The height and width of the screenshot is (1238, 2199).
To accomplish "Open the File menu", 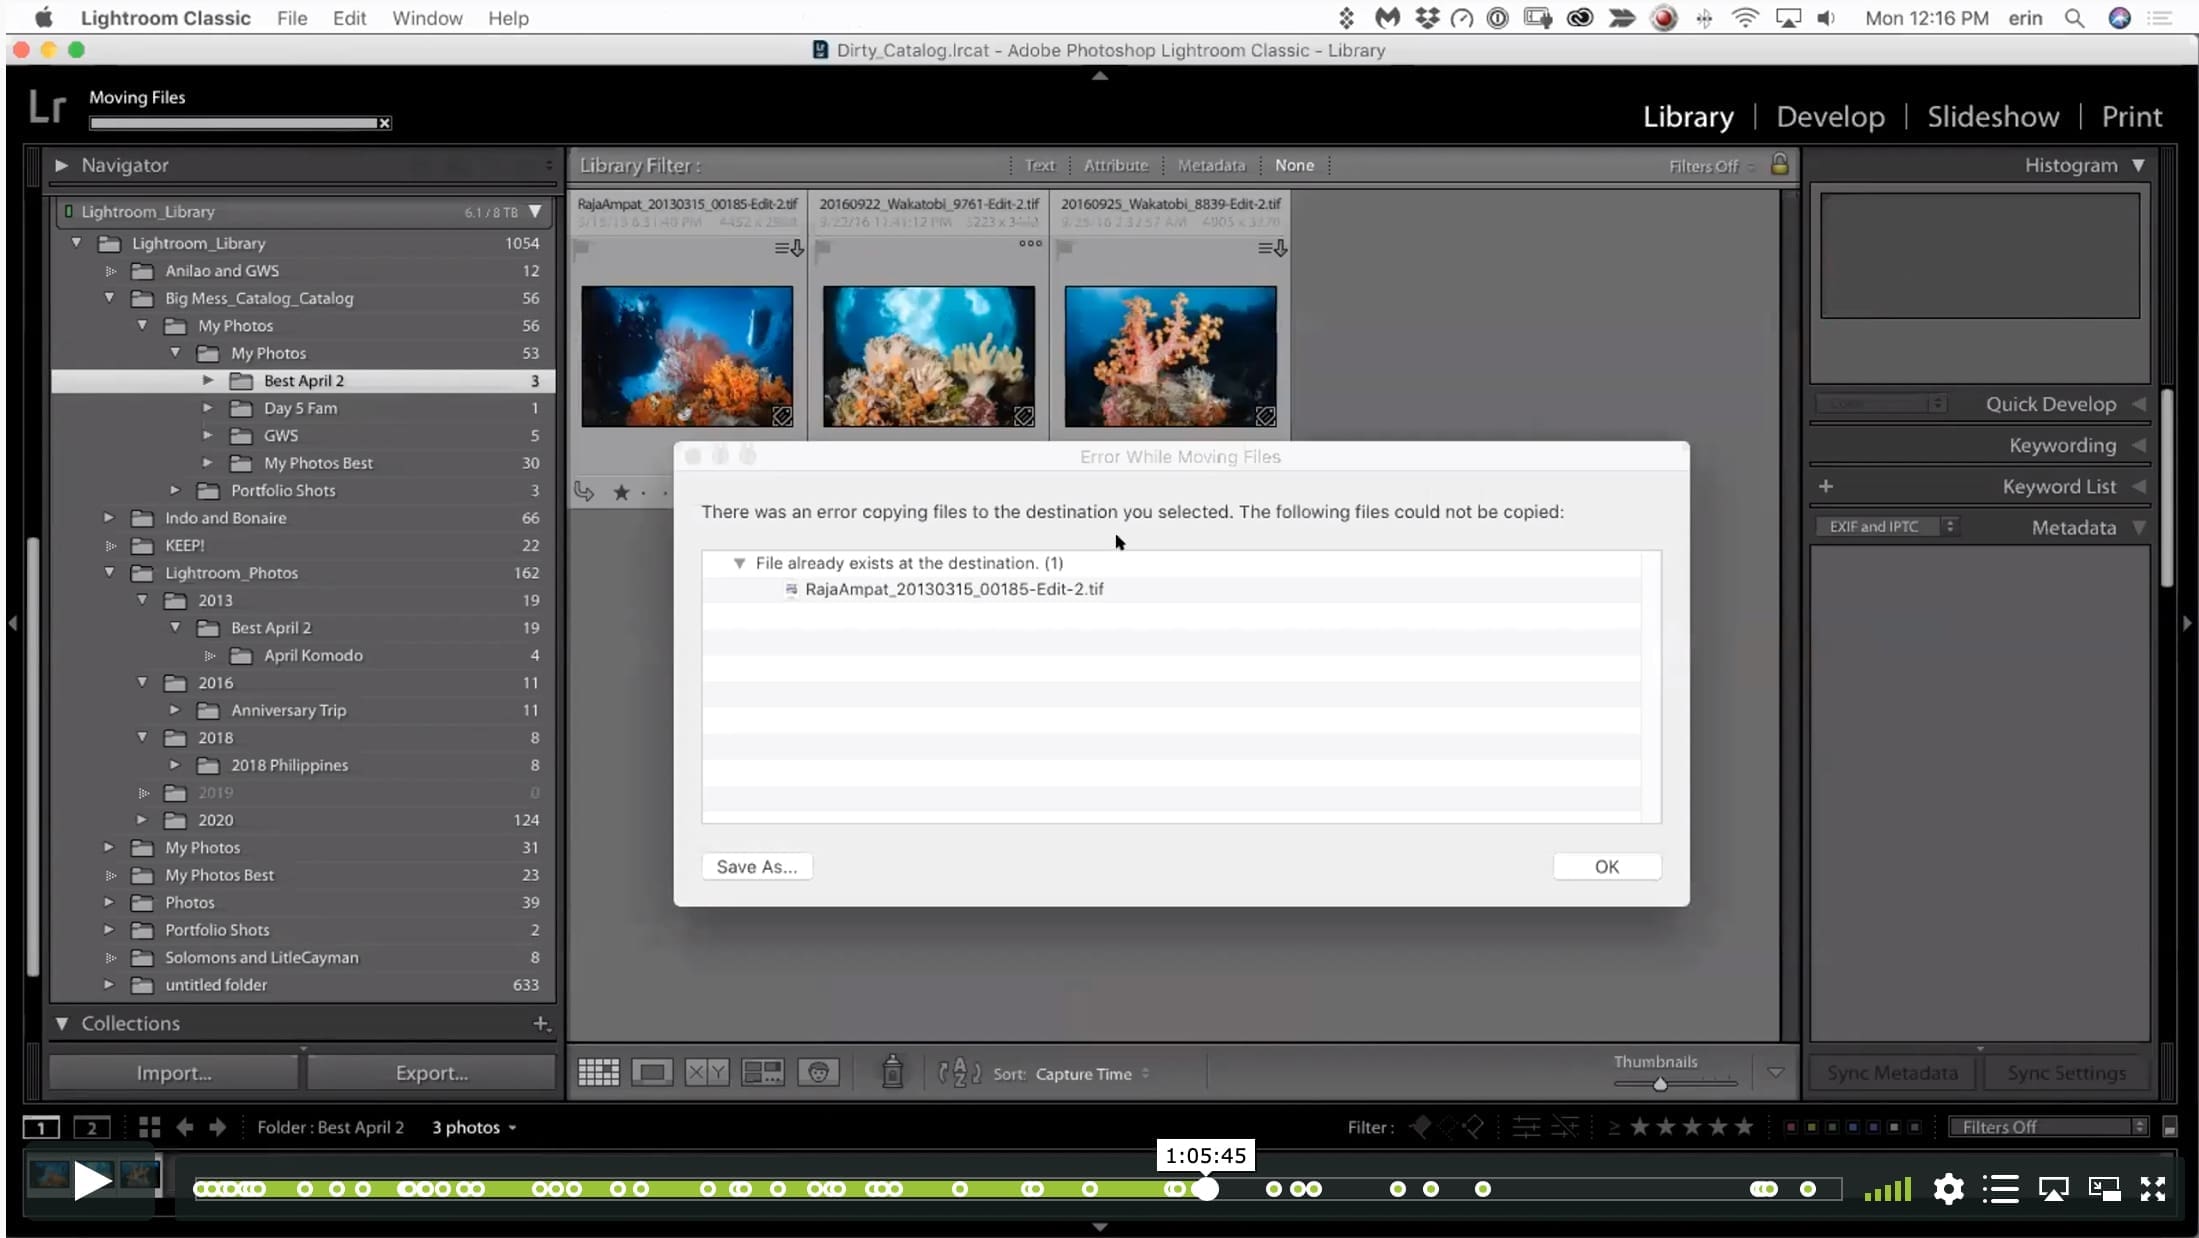I will (292, 18).
